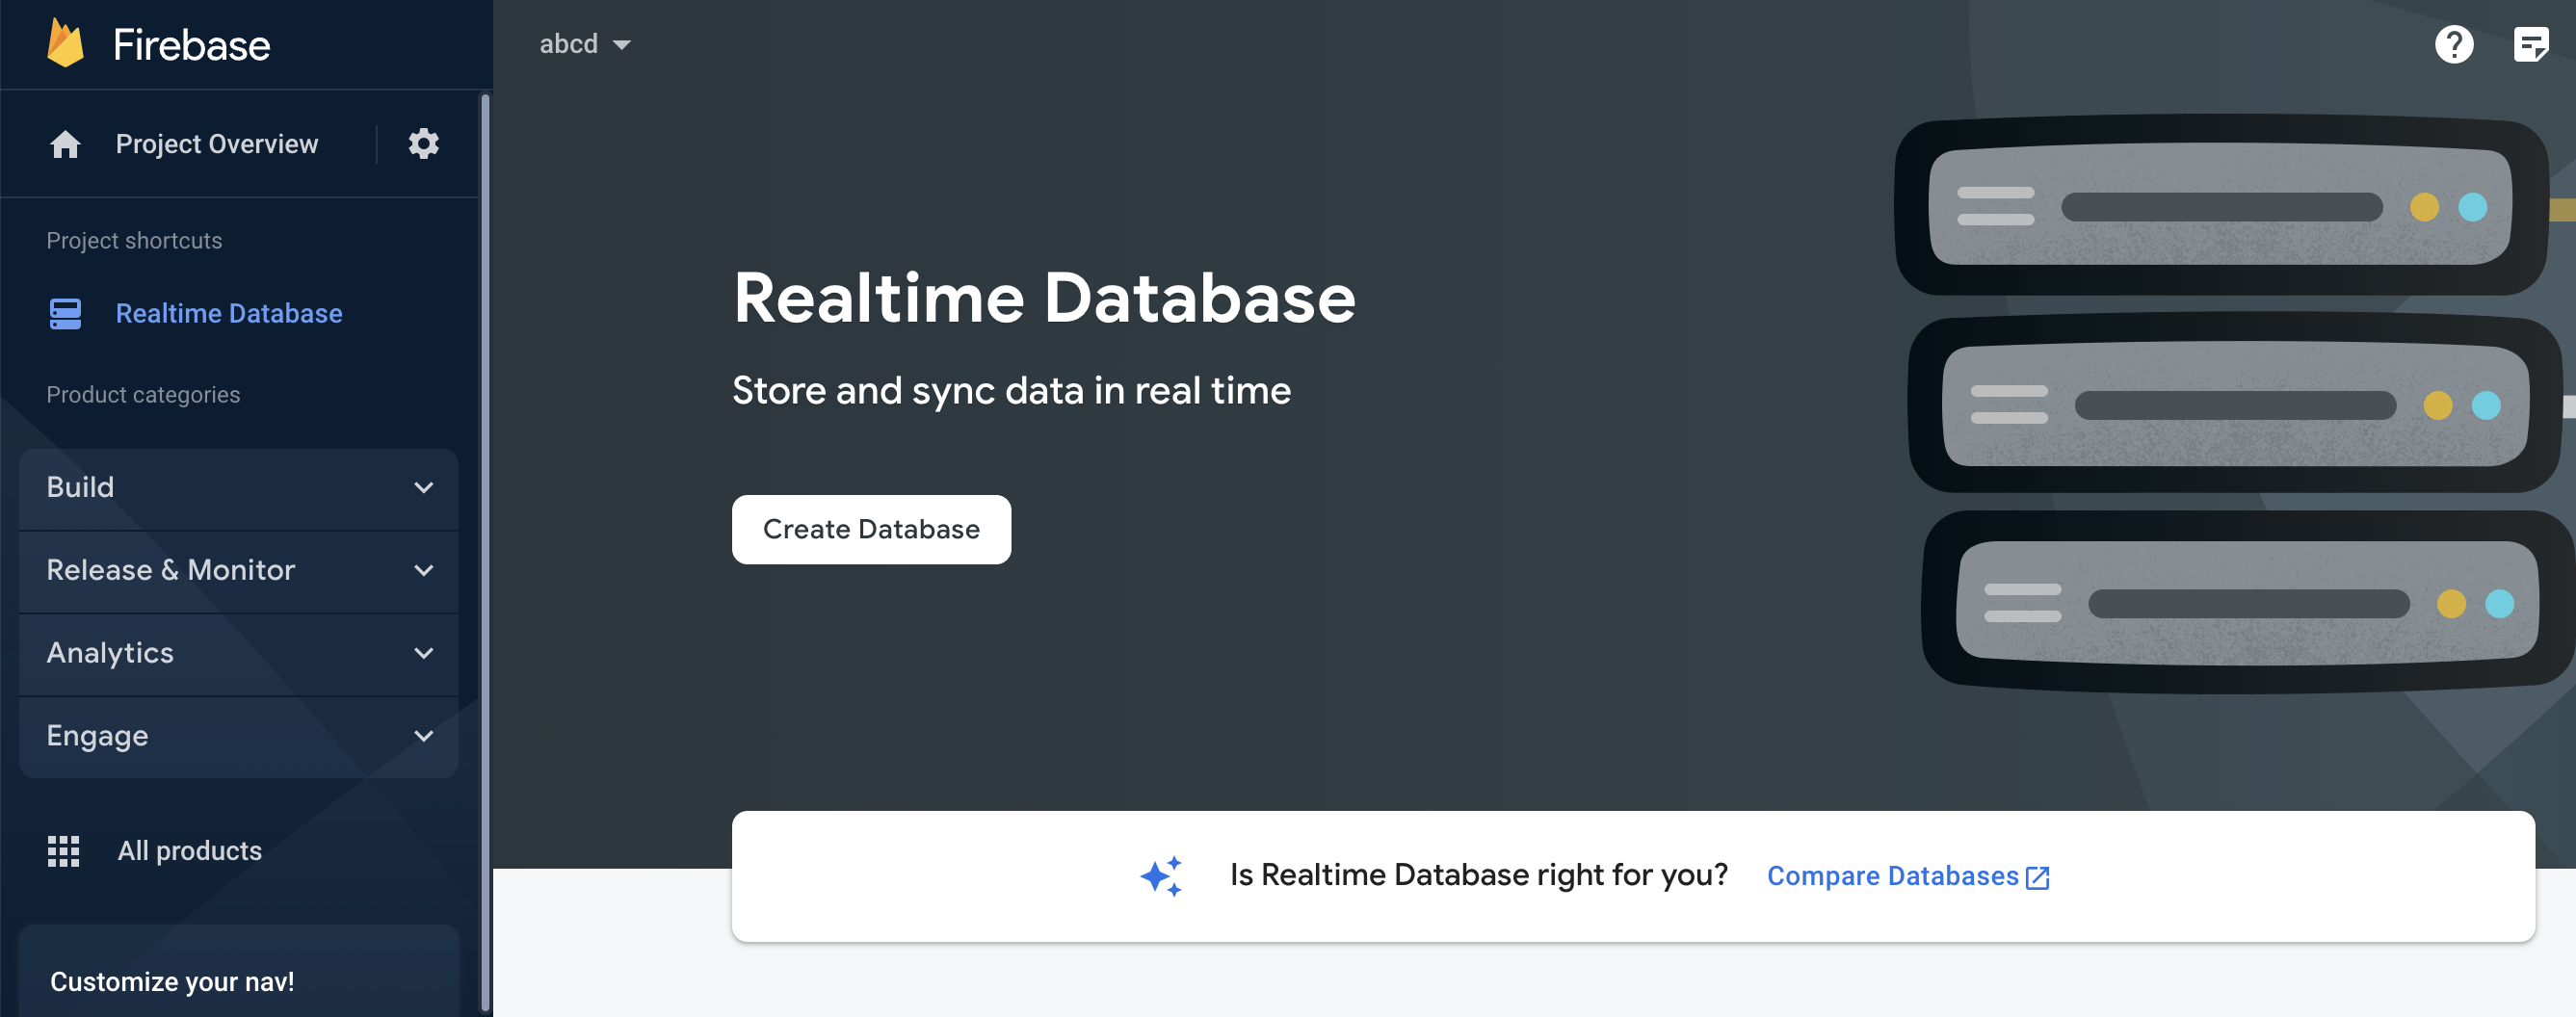Click 'Is Realtime Database right for you?' text
This screenshot has height=1017, width=2576.
tap(1478, 875)
